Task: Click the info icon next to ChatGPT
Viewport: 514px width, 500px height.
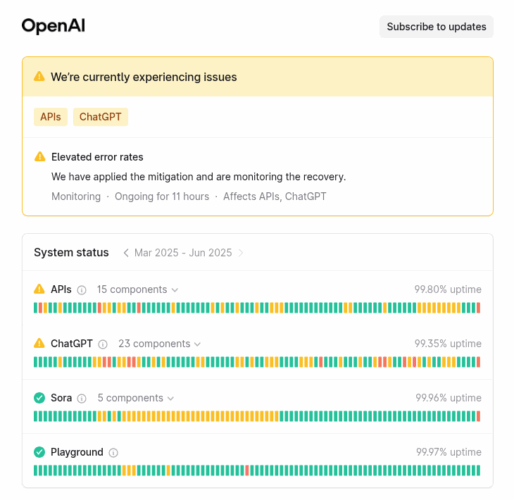Action: pos(103,344)
